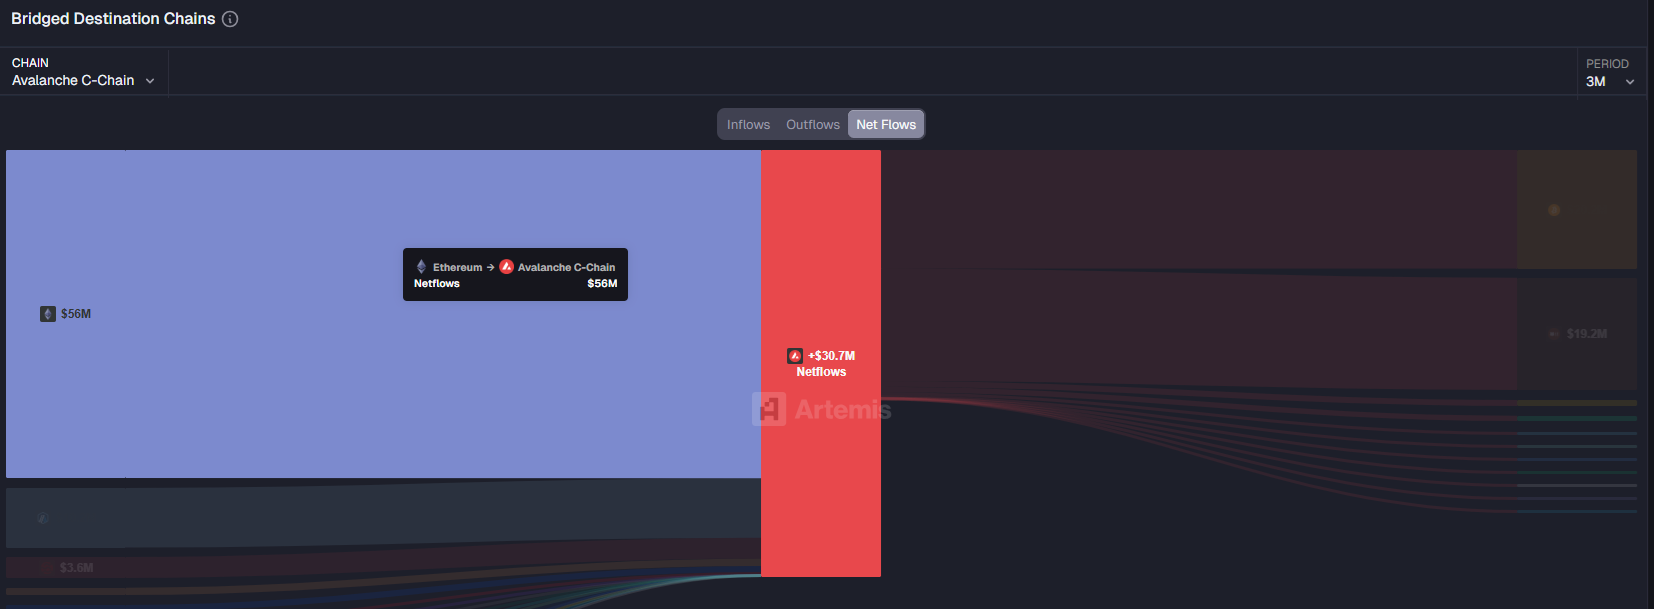This screenshot has width=1654, height=609.
Task: Click the $56M flow label
Action: point(76,314)
